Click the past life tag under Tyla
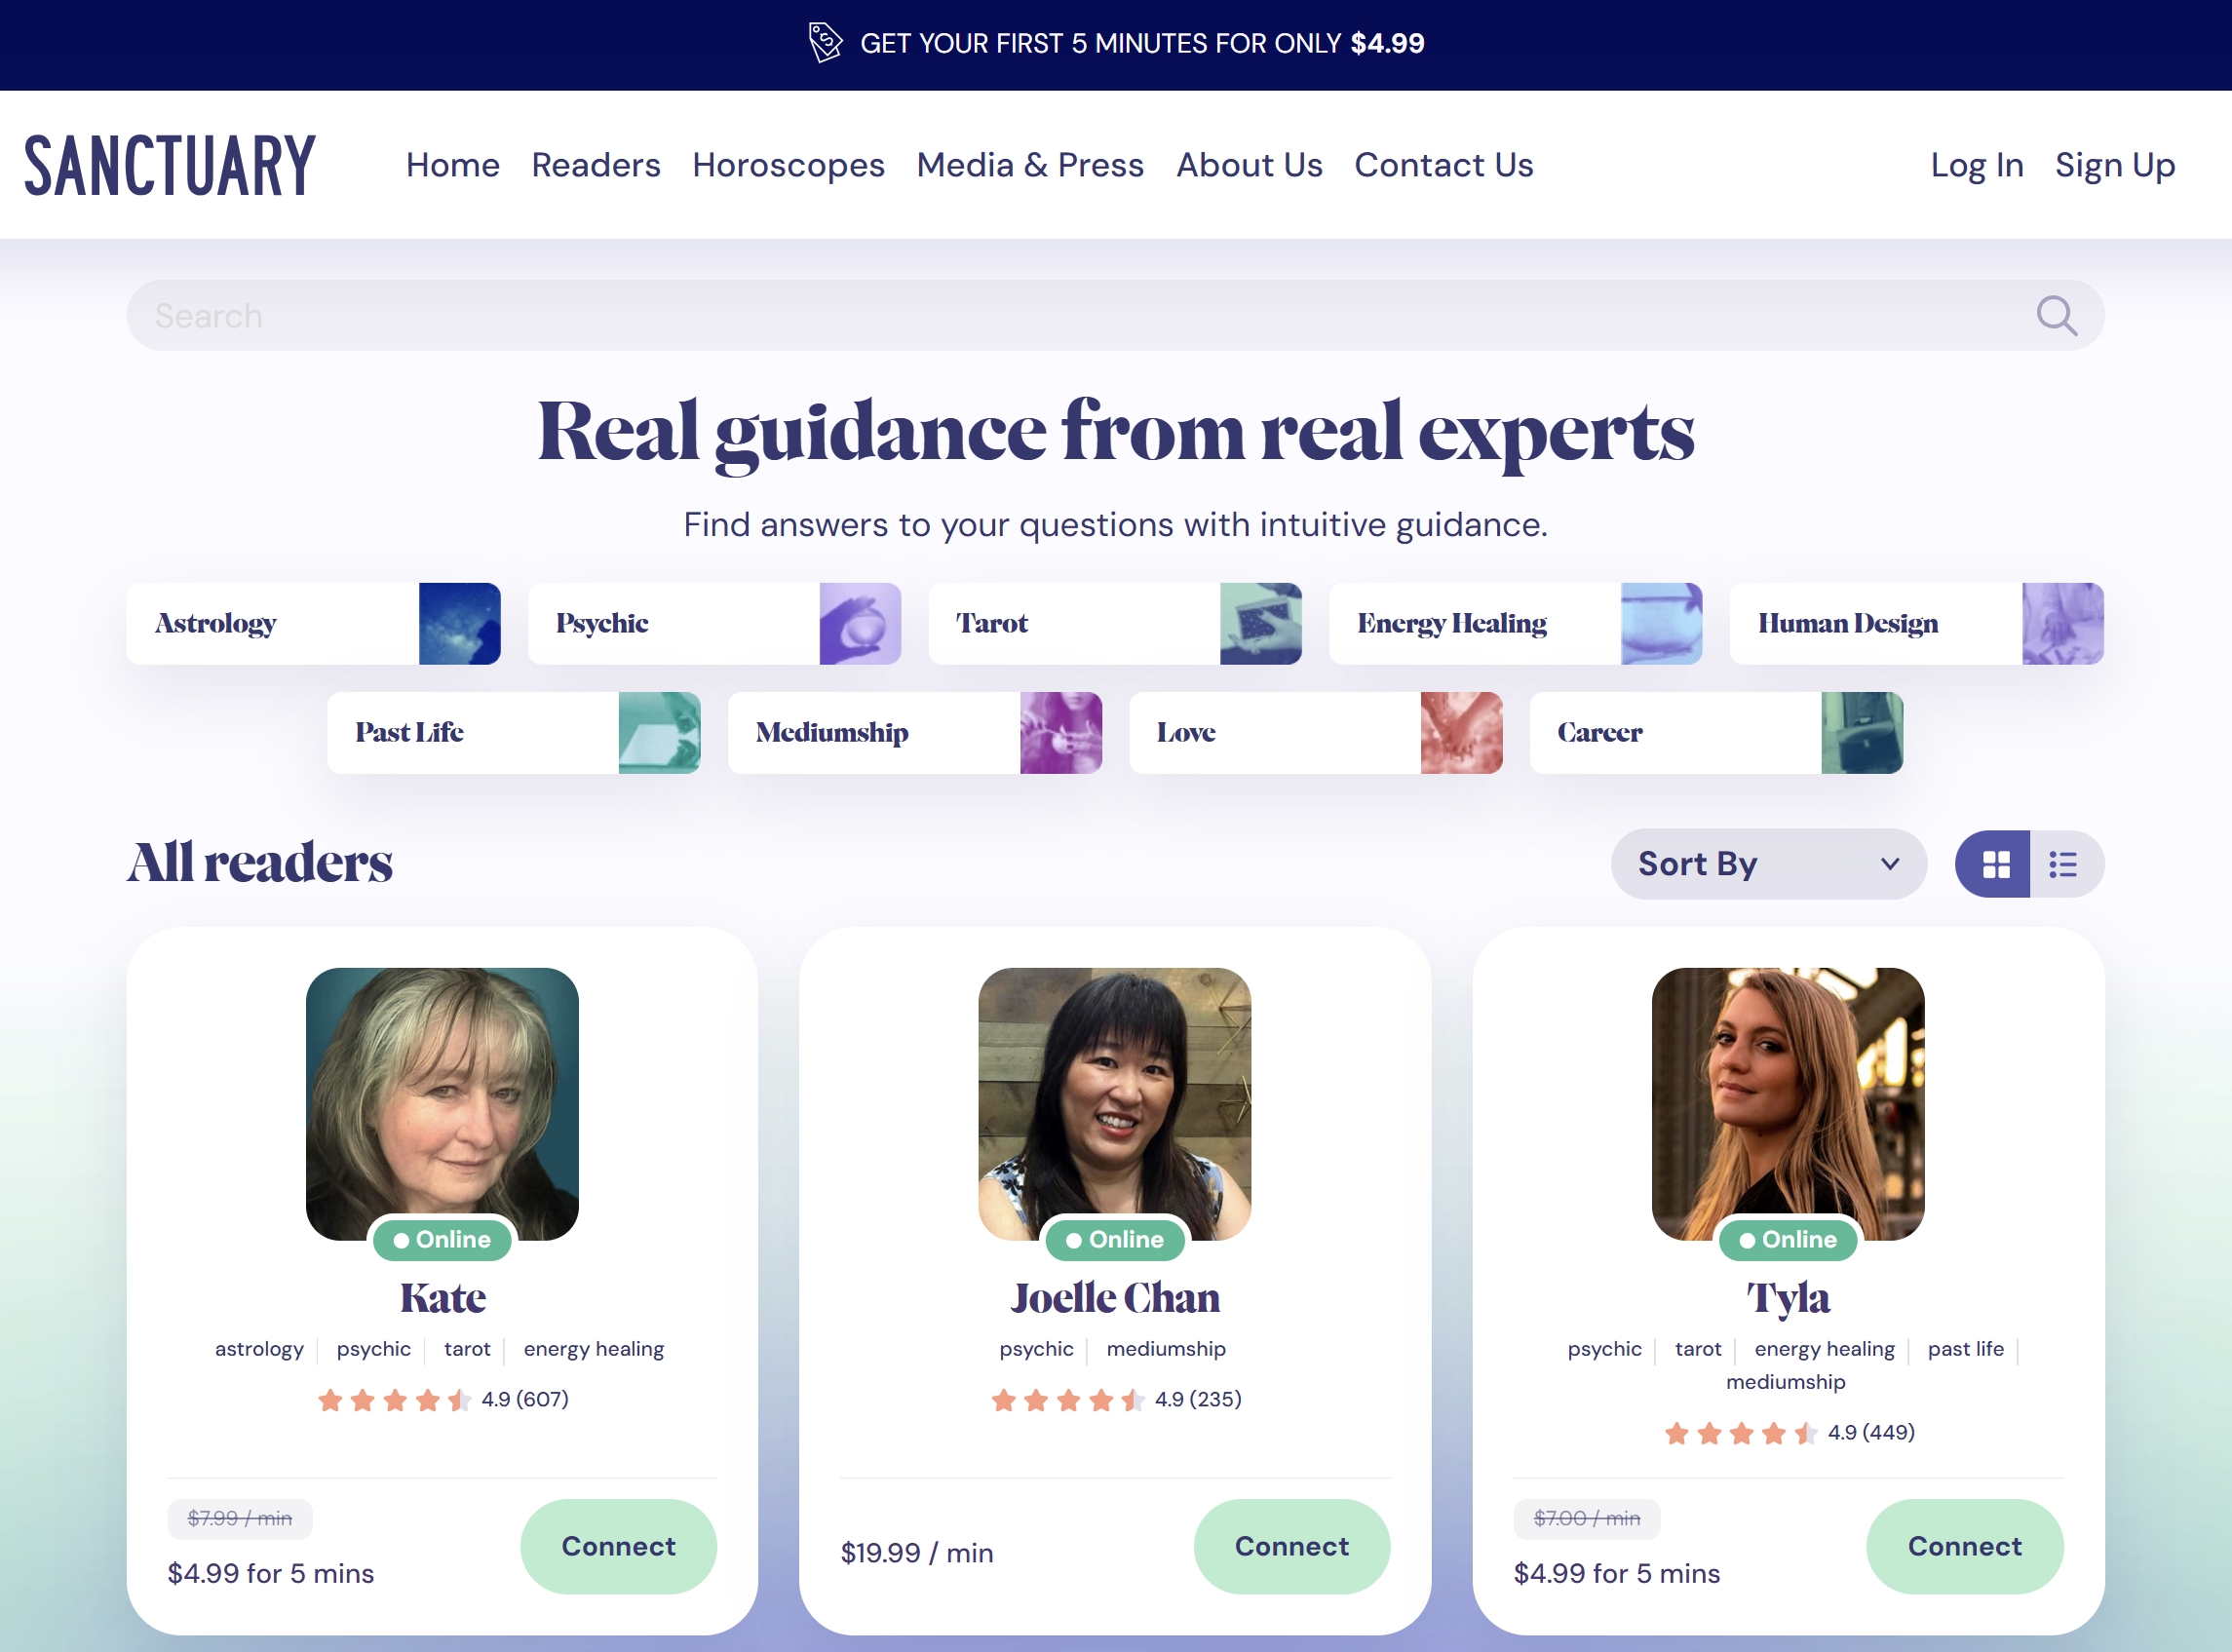This screenshot has width=2232, height=1652. coord(1966,1349)
